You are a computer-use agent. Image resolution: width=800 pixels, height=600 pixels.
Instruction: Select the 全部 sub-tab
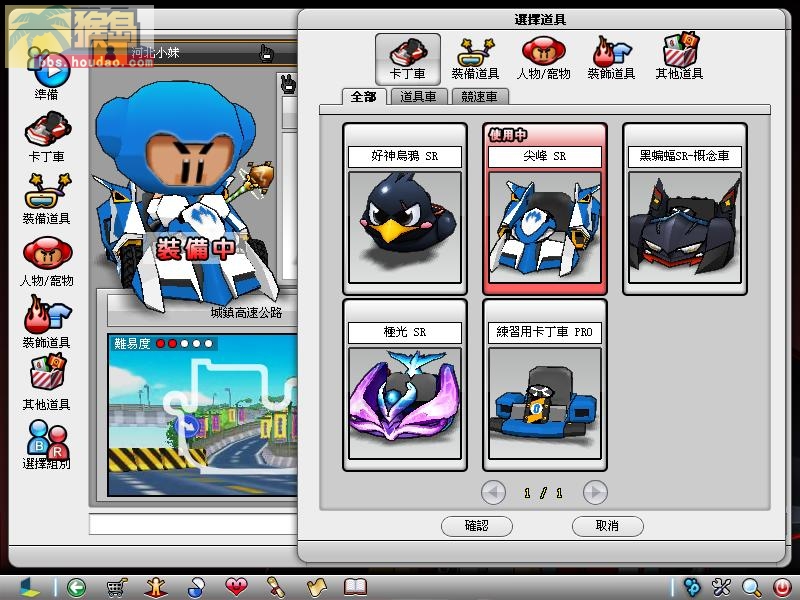click(x=363, y=96)
